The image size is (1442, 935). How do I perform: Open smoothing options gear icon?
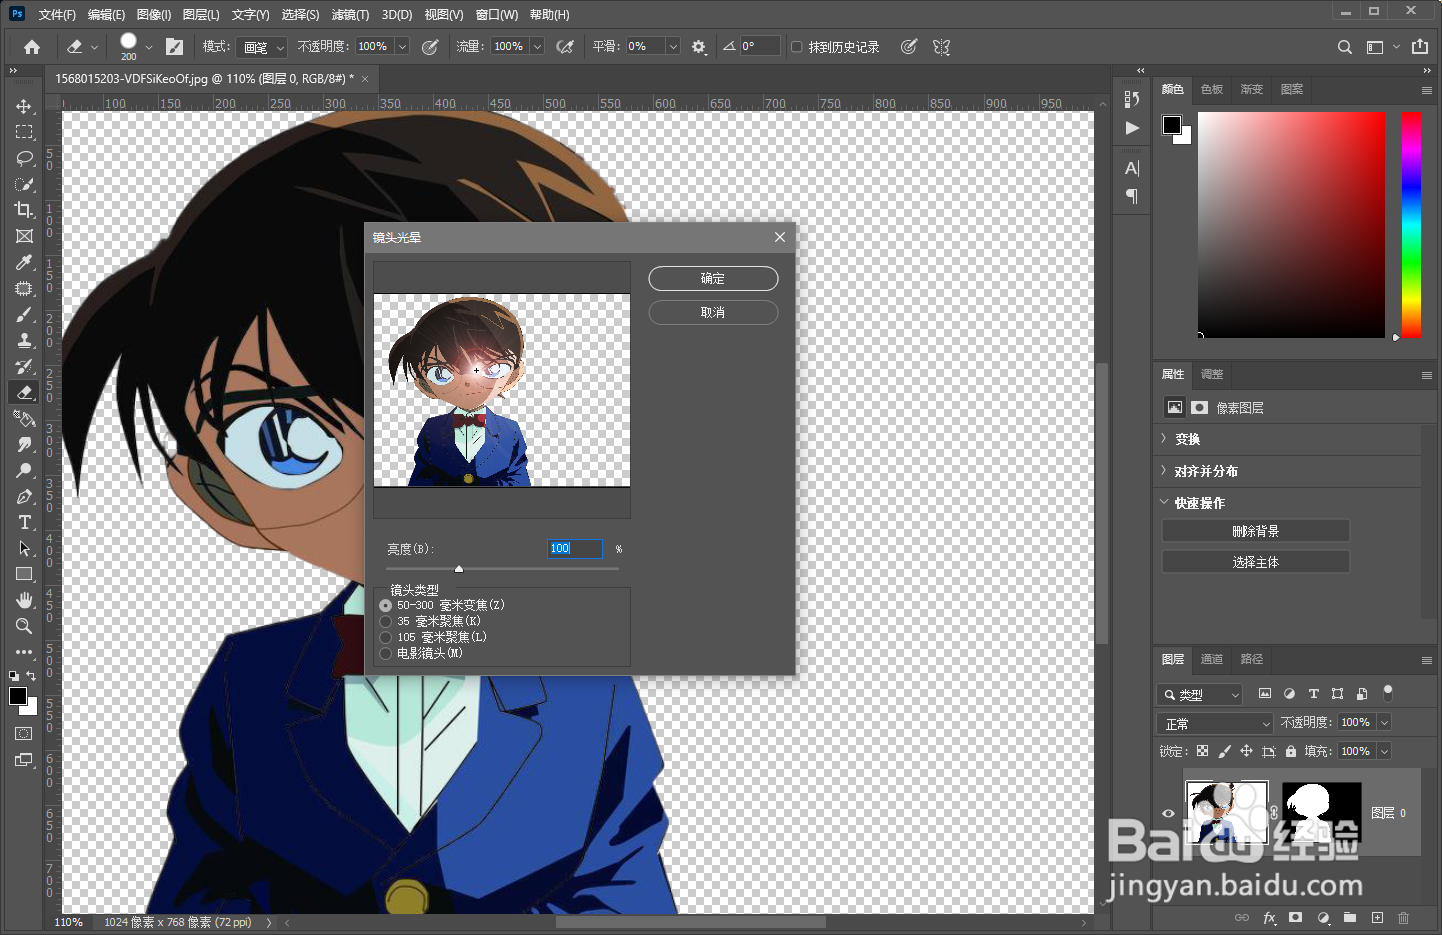click(x=699, y=47)
